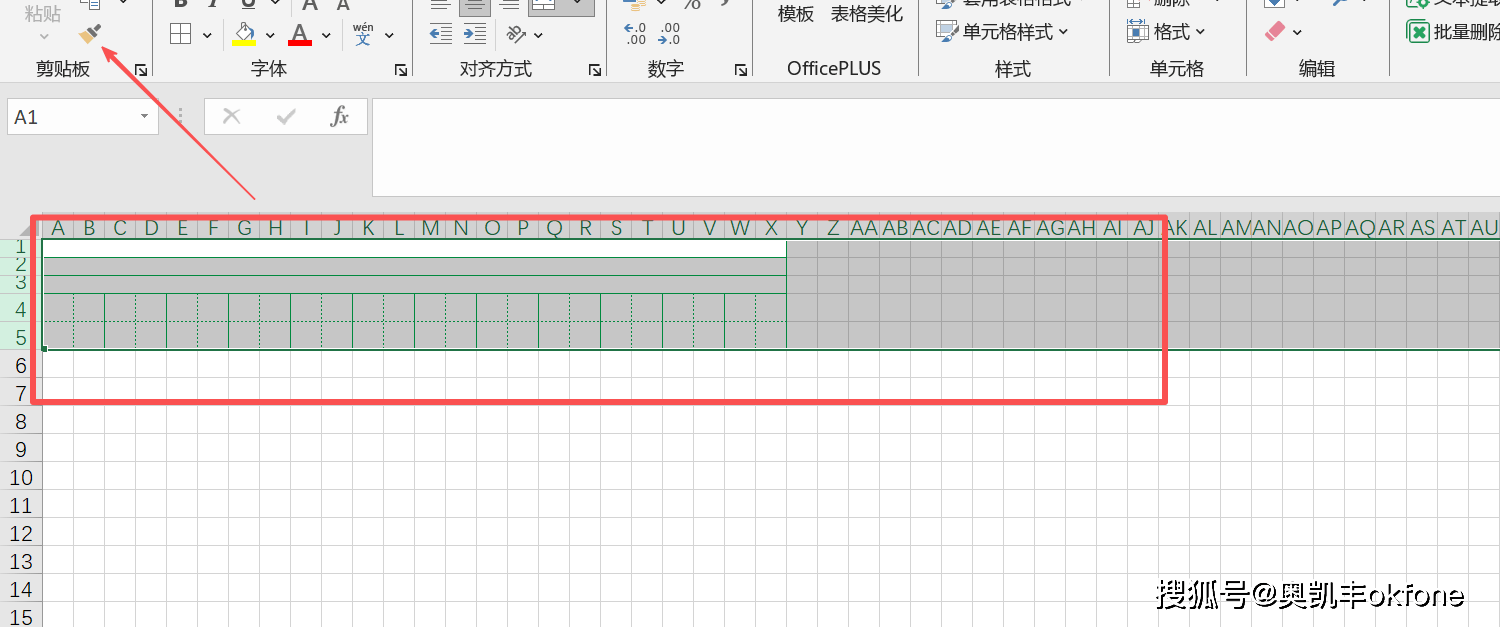Click the increase decimal places icon
This screenshot has width=1500, height=627.
click(x=635, y=34)
